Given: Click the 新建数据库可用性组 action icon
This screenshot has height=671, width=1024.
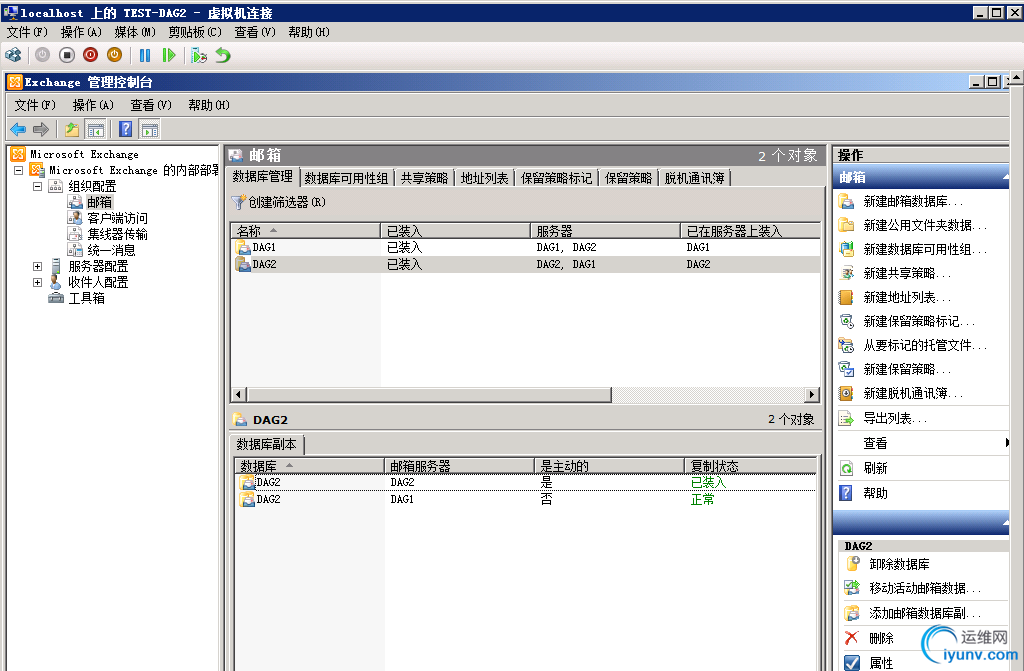Looking at the screenshot, I should [x=846, y=249].
